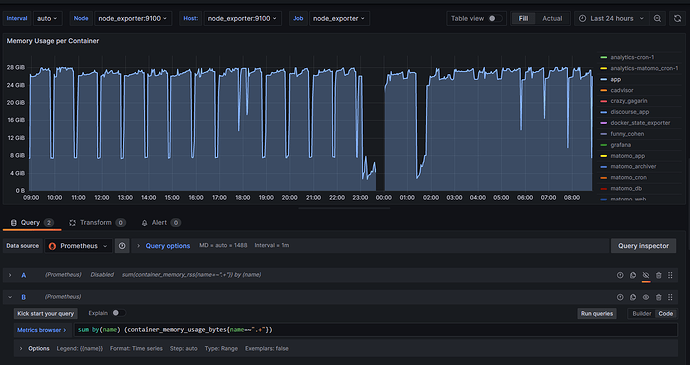Hide query B with eye icon
This screenshot has width=690, height=365.
(x=646, y=297)
